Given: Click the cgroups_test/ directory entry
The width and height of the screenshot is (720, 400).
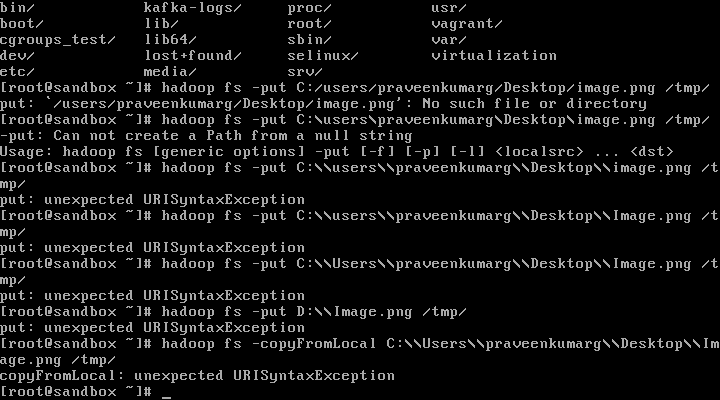Looking at the screenshot, I should (57, 40).
